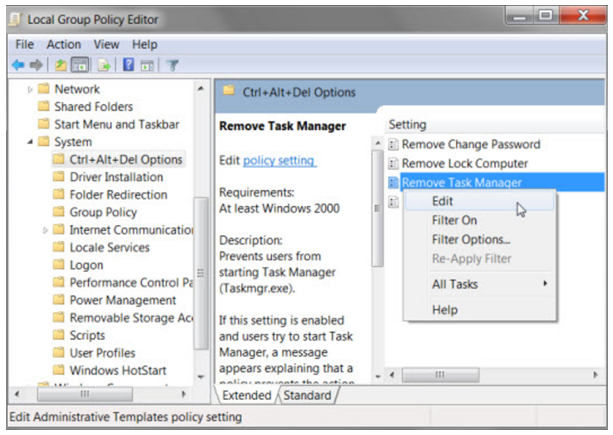Expand the Internet Communication tree node
The height and width of the screenshot is (435, 613).
[x=46, y=230]
